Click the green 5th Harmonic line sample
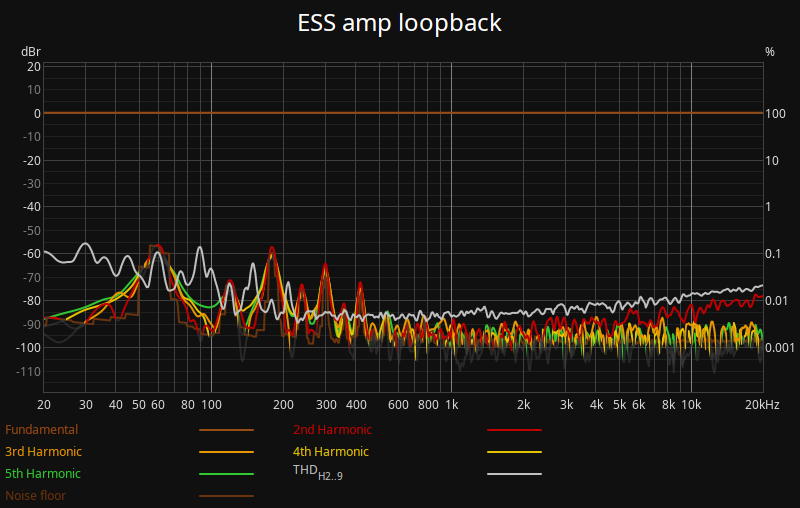Image resolution: width=800 pixels, height=508 pixels. (227, 474)
